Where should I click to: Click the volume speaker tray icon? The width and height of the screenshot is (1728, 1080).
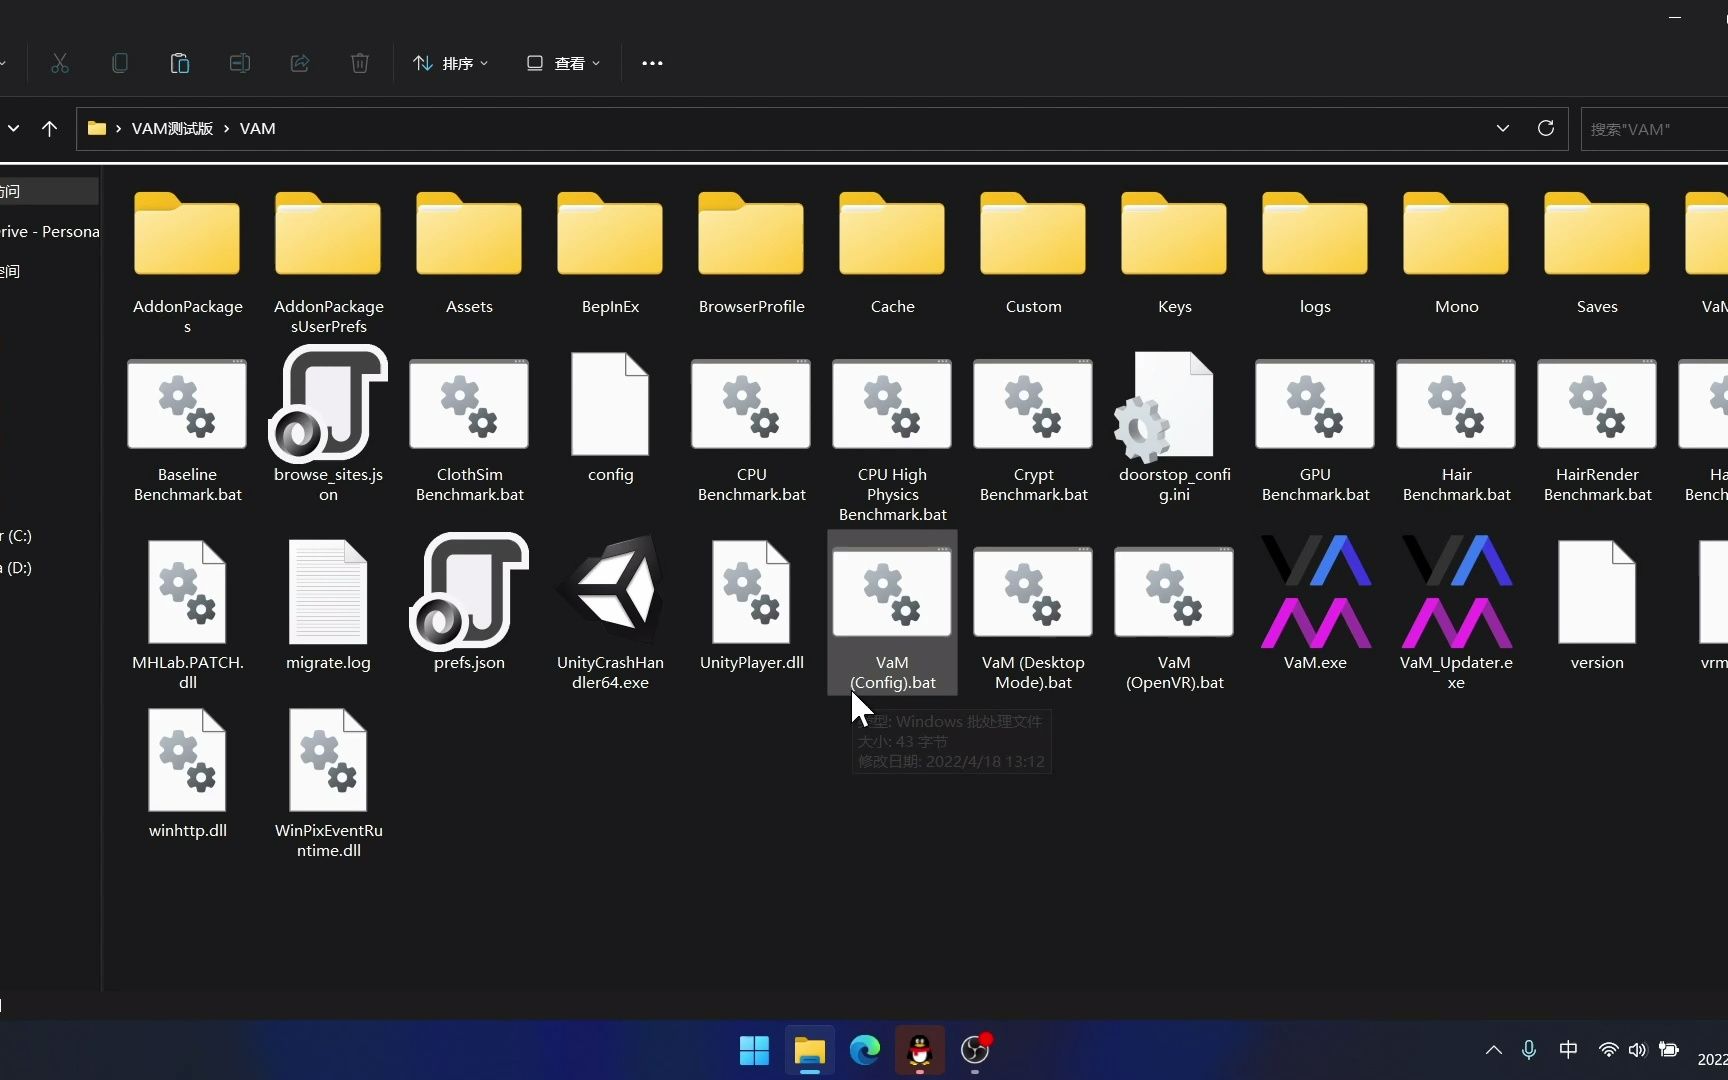click(x=1637, y=1050)
